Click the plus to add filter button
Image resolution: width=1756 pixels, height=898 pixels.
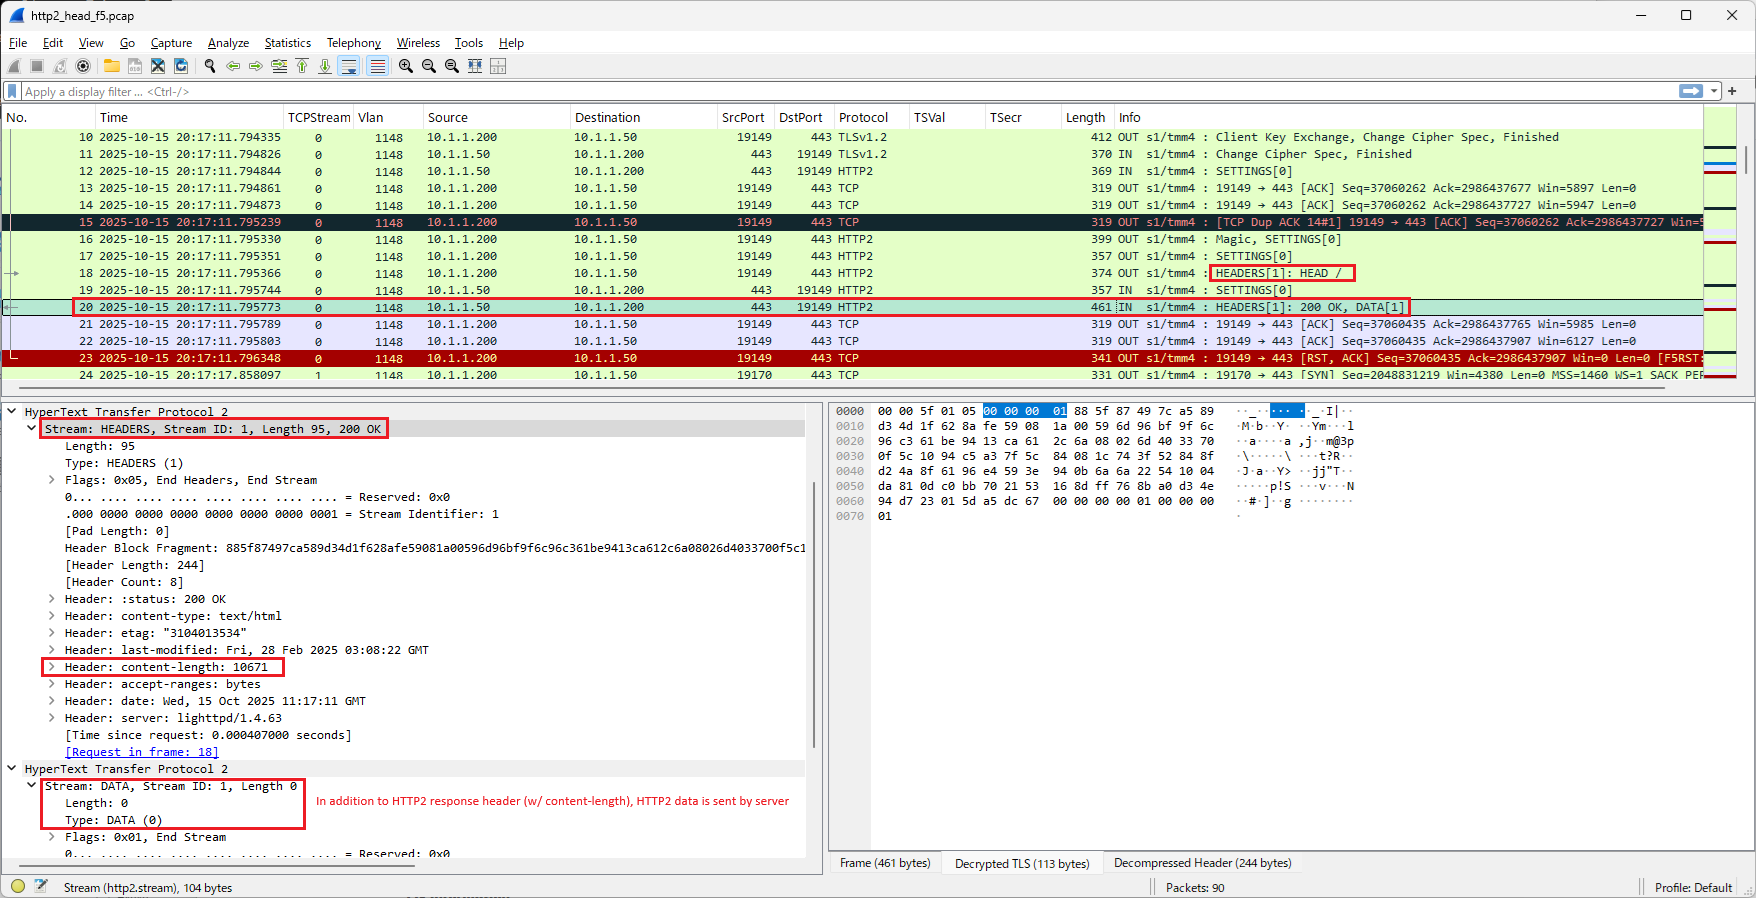(x=1732, y=91)
